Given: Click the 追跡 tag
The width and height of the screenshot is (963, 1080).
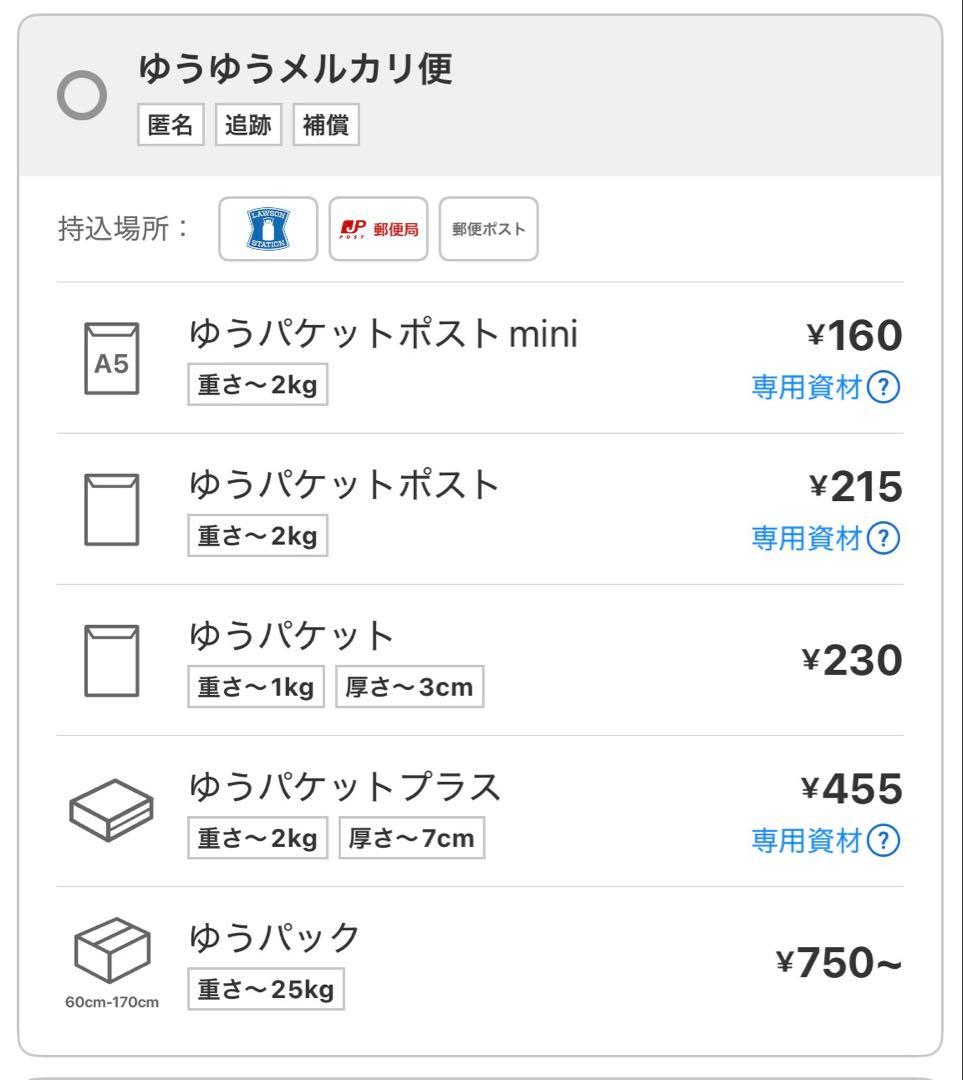Looking at the screenshot, I should [248, 127].
